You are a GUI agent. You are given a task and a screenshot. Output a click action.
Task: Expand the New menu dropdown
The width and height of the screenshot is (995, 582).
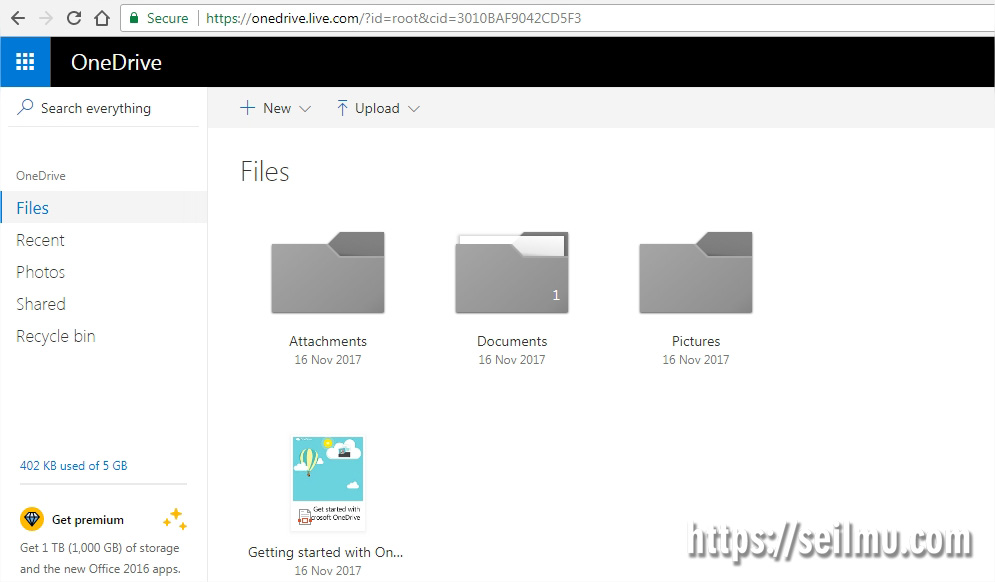303,108
